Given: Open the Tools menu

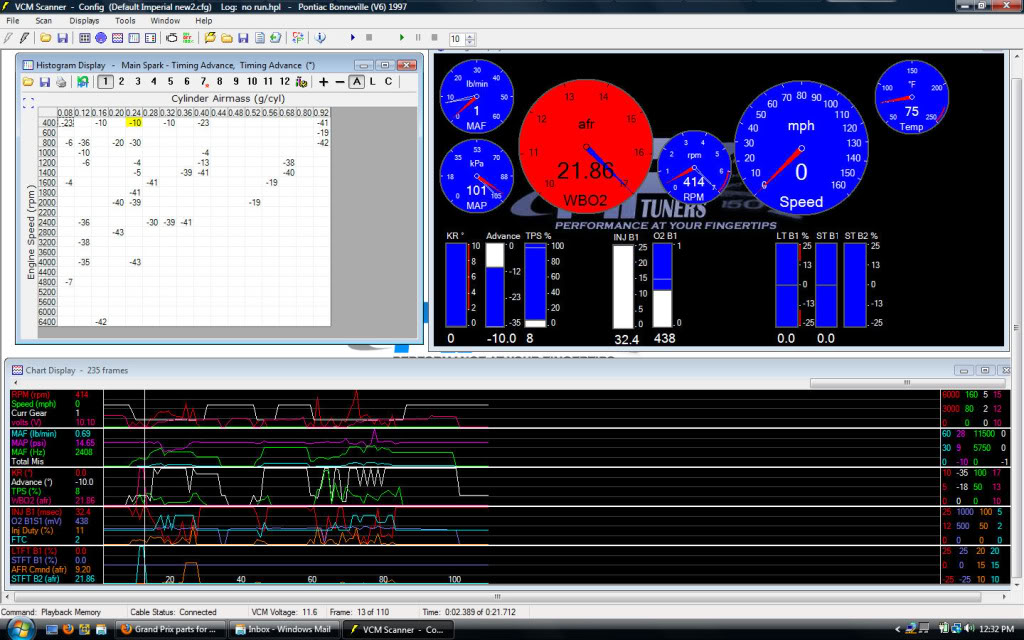Looking at the screenshot, I should click(125, 21).
